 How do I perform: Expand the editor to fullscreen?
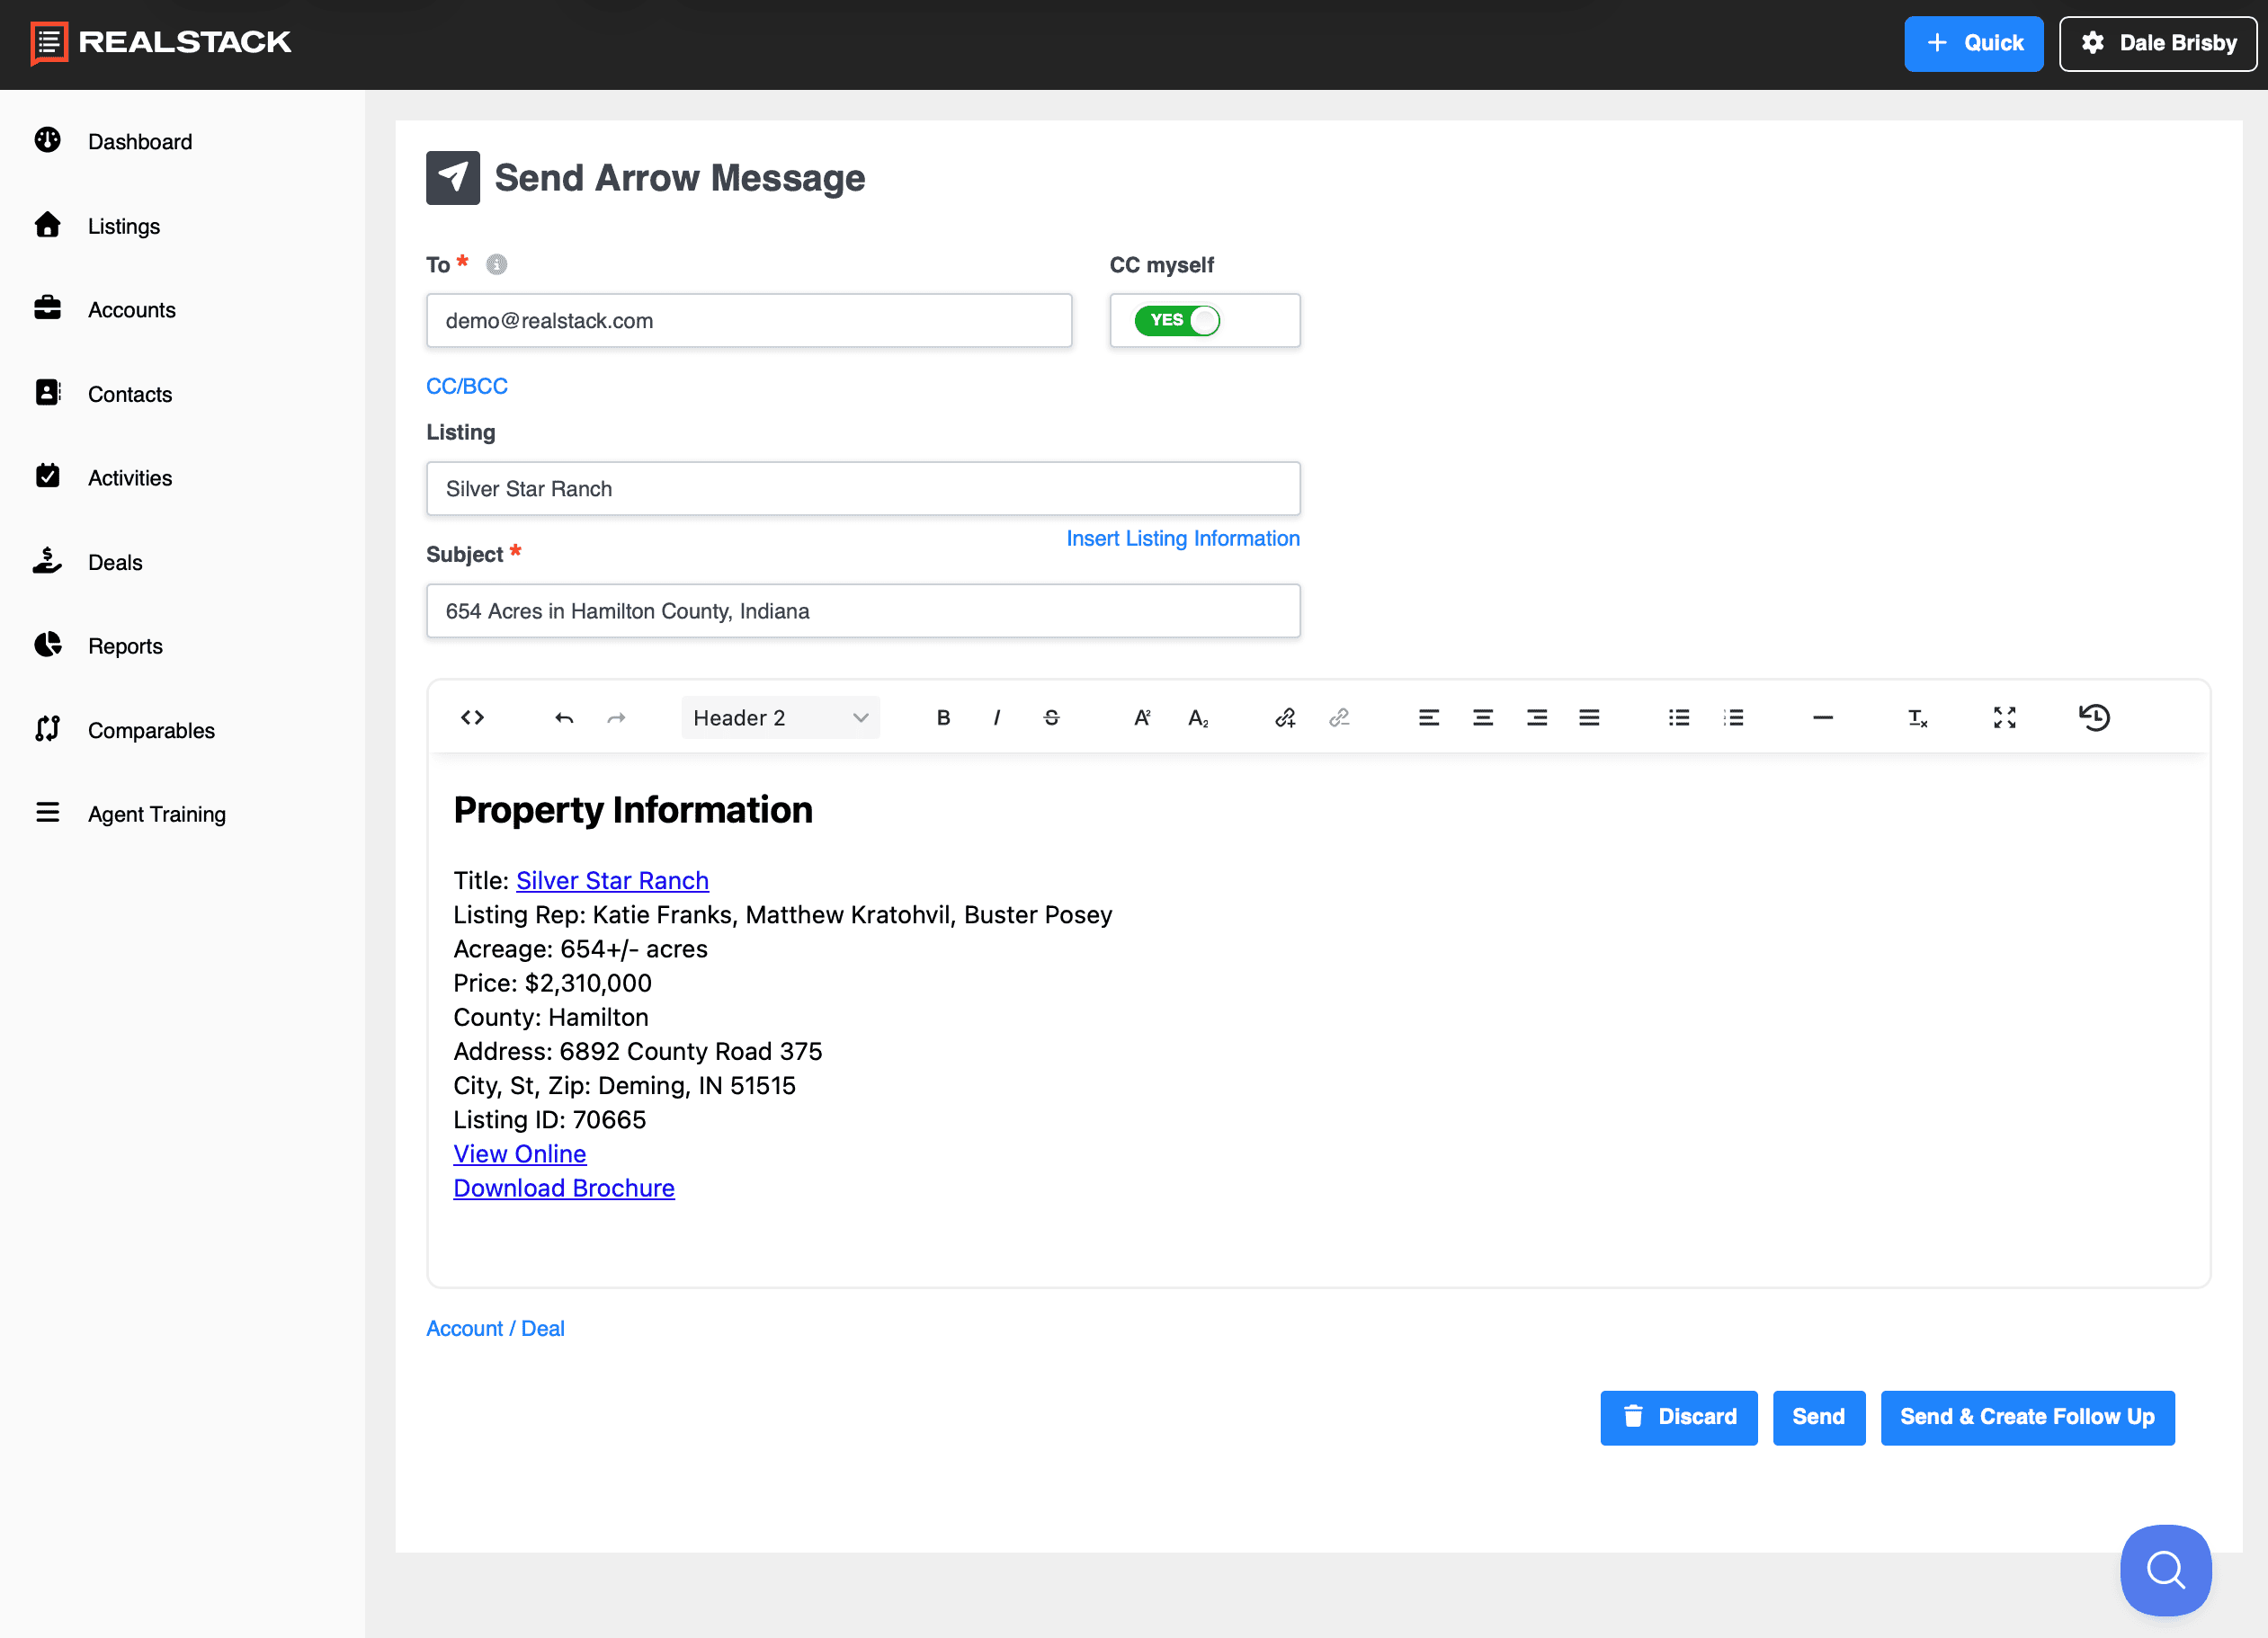2004,717
